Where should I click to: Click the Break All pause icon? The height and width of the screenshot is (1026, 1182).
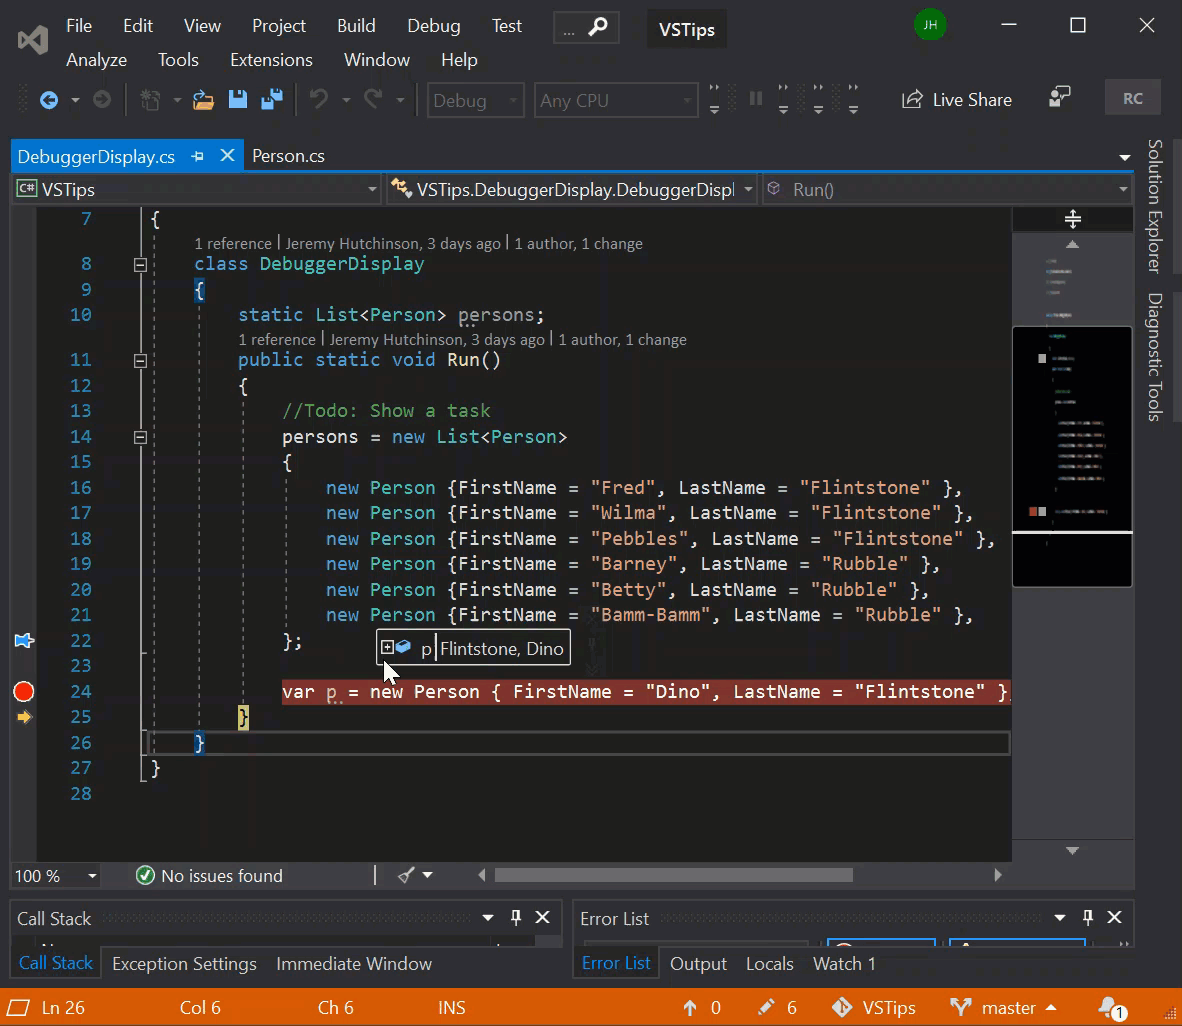pyautogui.click(x=755, y=99)
